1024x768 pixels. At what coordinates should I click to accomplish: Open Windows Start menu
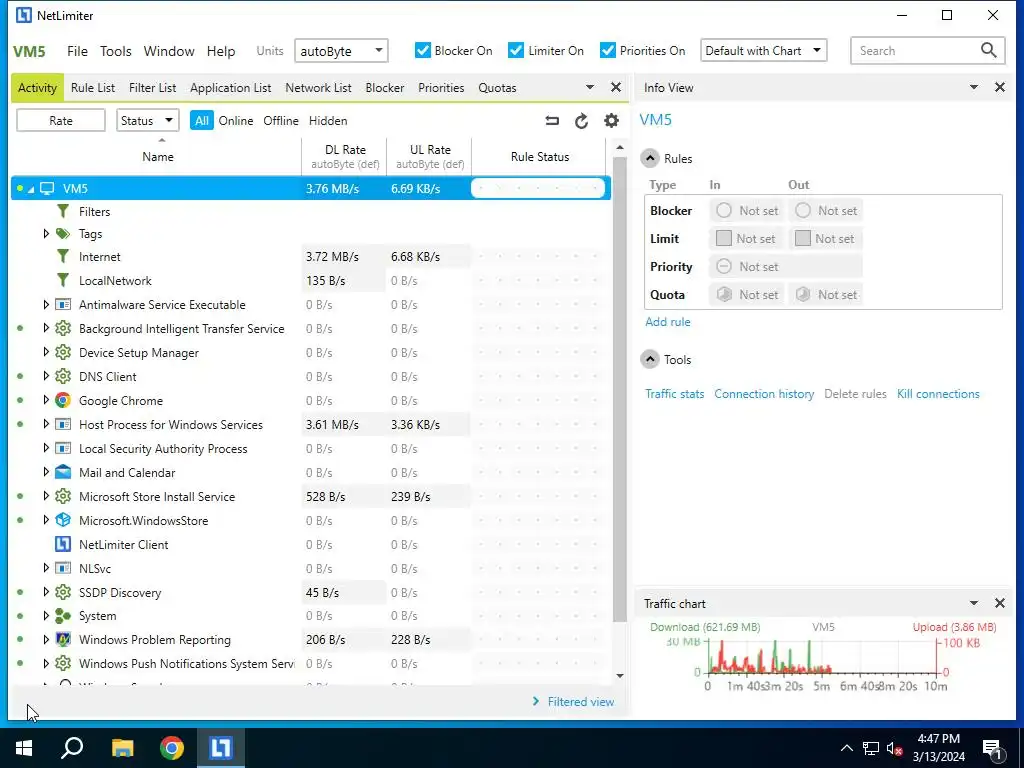(x=24, y=748)
